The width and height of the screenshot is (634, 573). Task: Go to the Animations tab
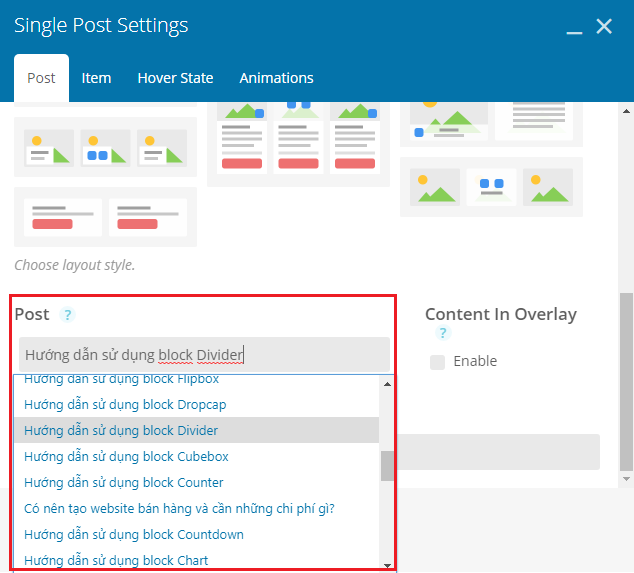coord(276,78)
